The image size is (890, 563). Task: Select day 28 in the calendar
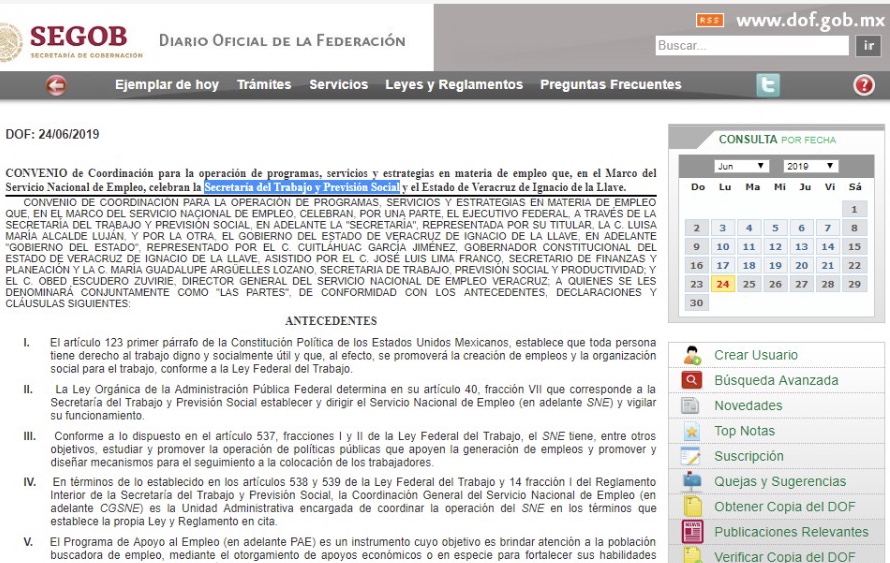(828, 284)
